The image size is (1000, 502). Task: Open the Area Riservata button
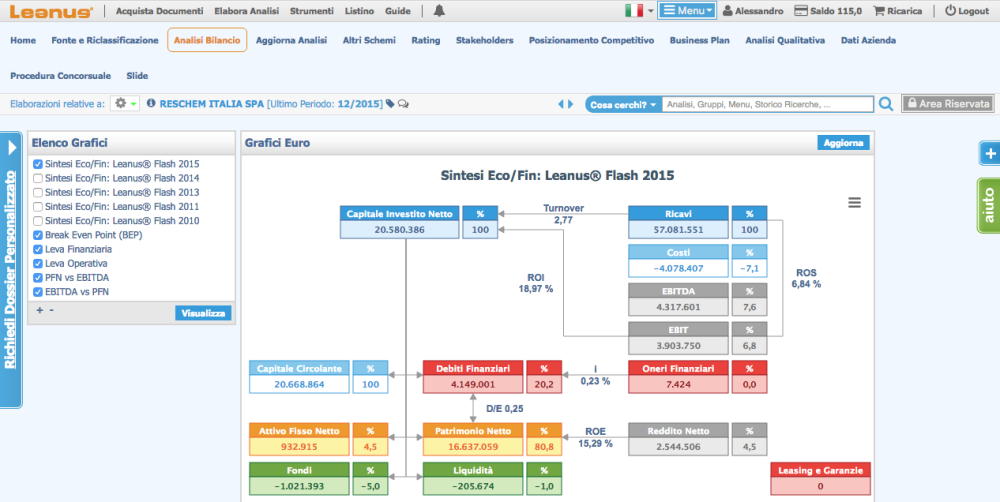(948, 103)
